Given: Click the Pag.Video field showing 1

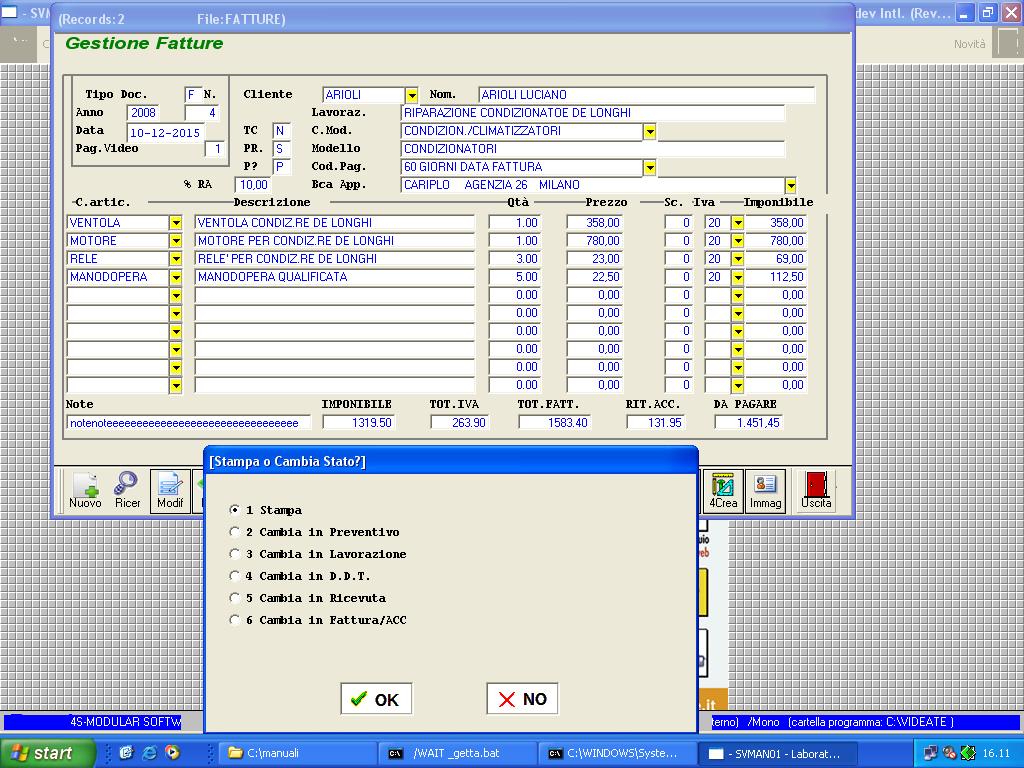Looking at the screenshot, I should coord(216,149).
